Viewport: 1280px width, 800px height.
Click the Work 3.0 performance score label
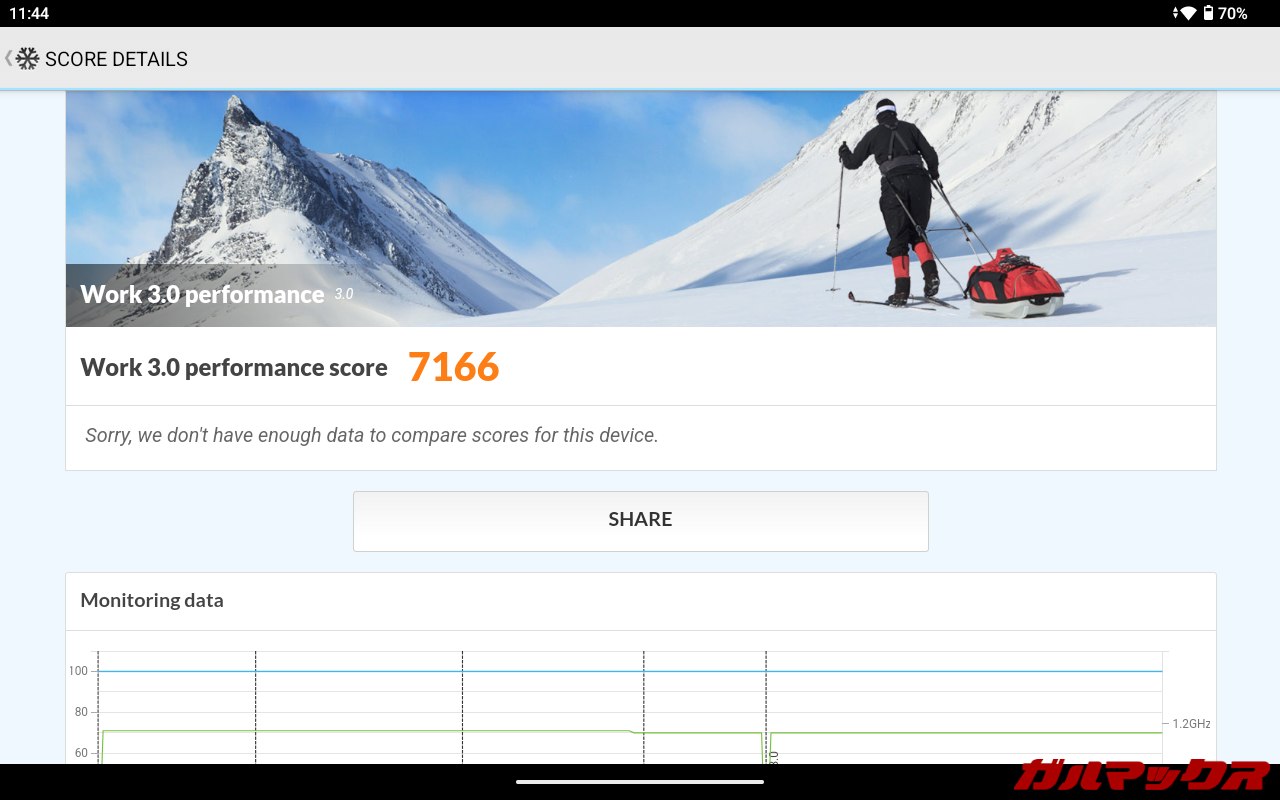click(x=234, y=367)
